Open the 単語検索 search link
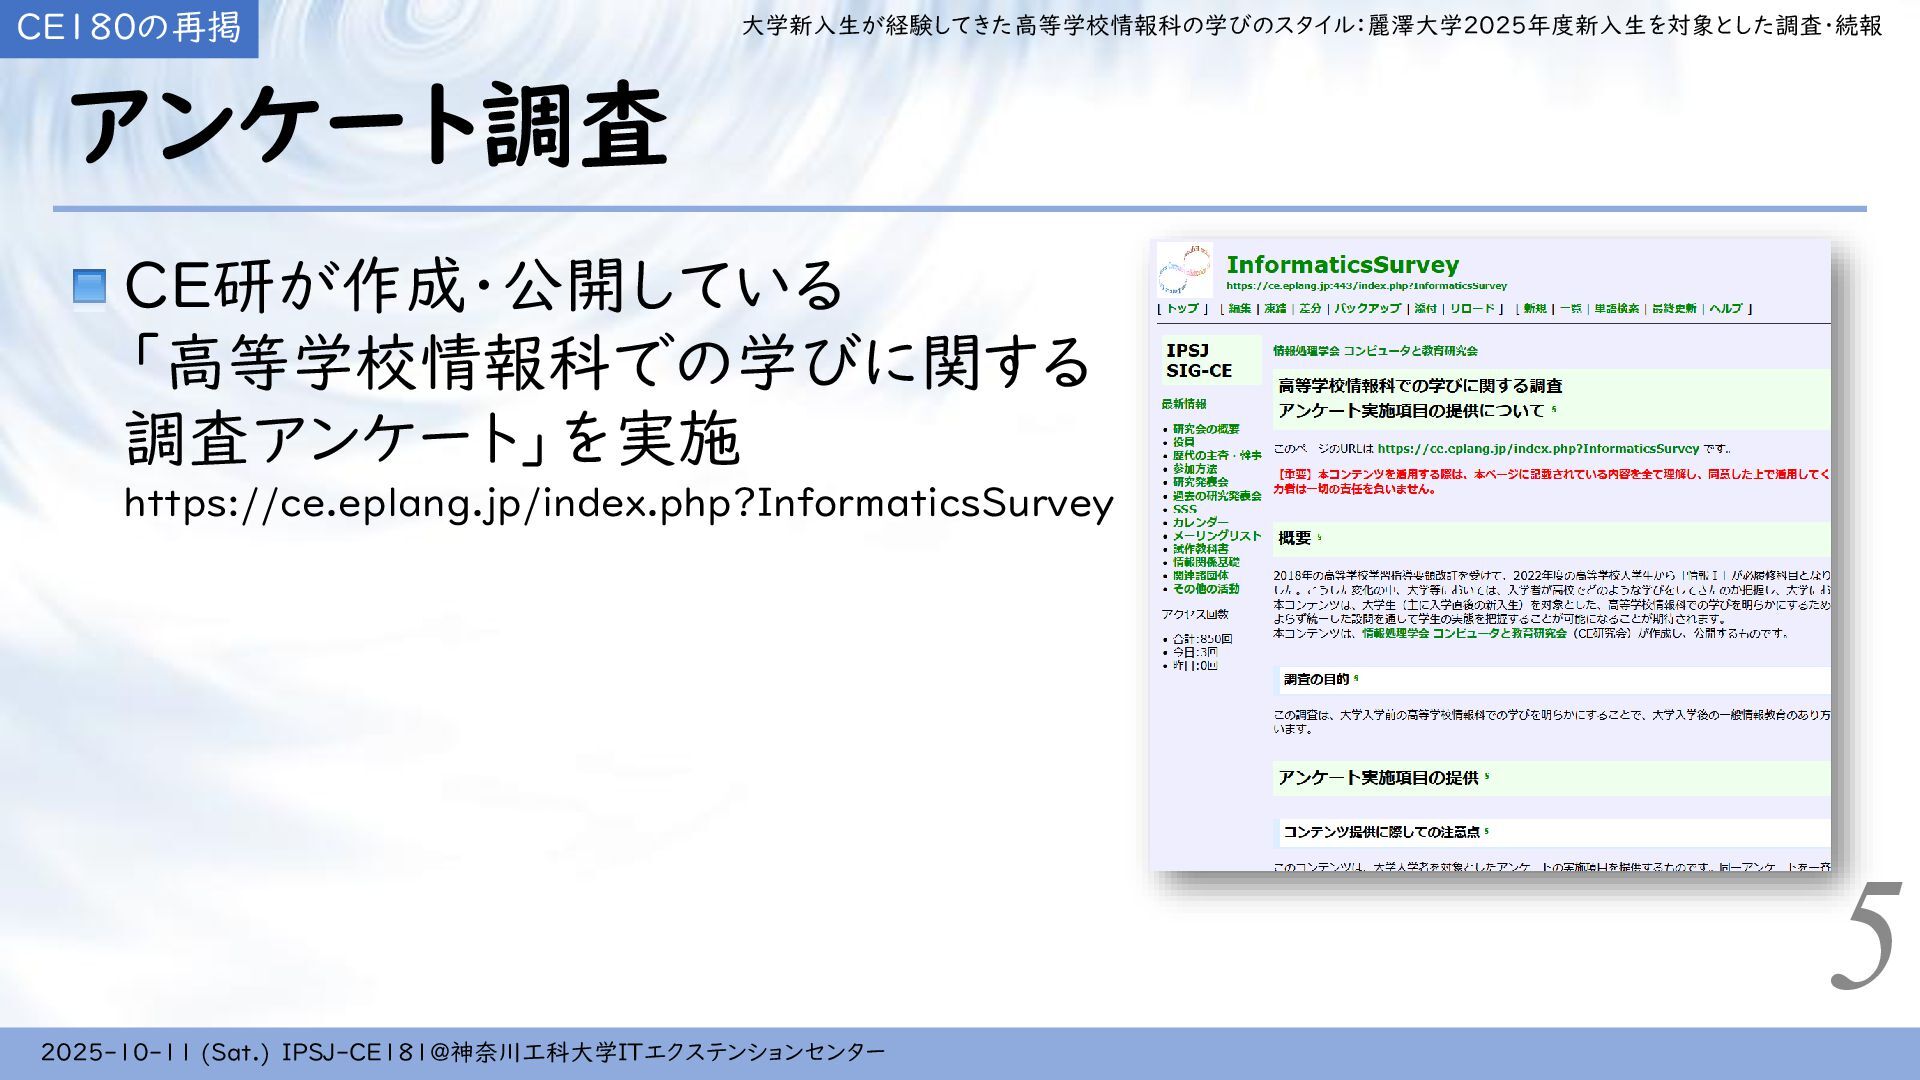This screenshot has height=1080, width=1920. [1616, 309]
